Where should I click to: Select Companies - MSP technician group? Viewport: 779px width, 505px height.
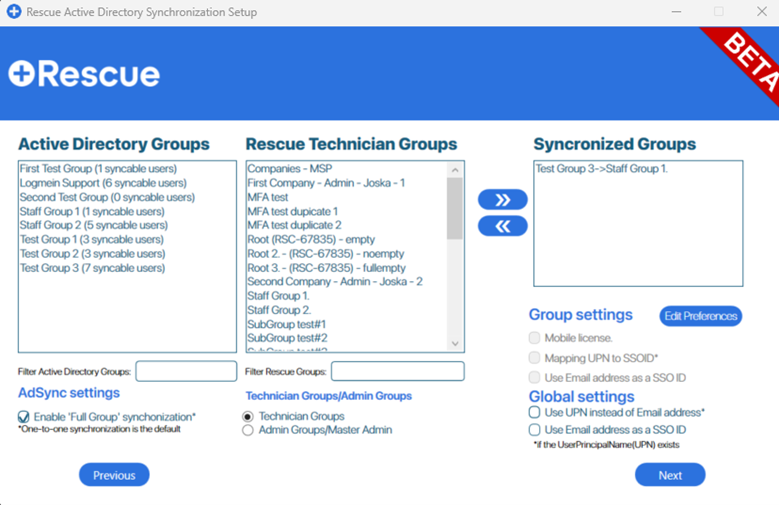290,168
